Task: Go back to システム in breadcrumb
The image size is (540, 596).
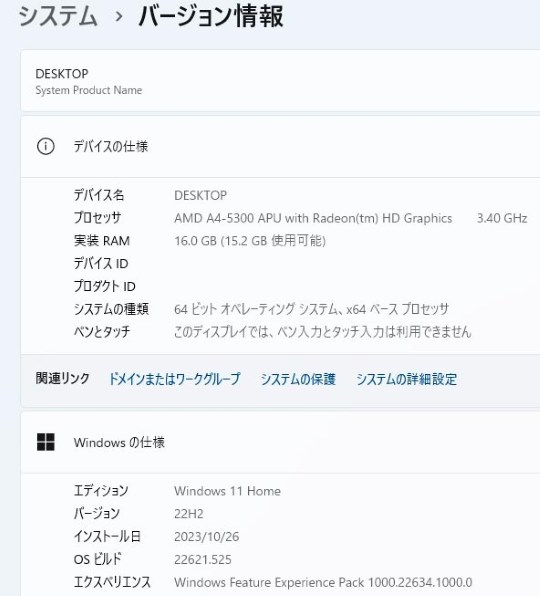Action: (x=58, y=17)
